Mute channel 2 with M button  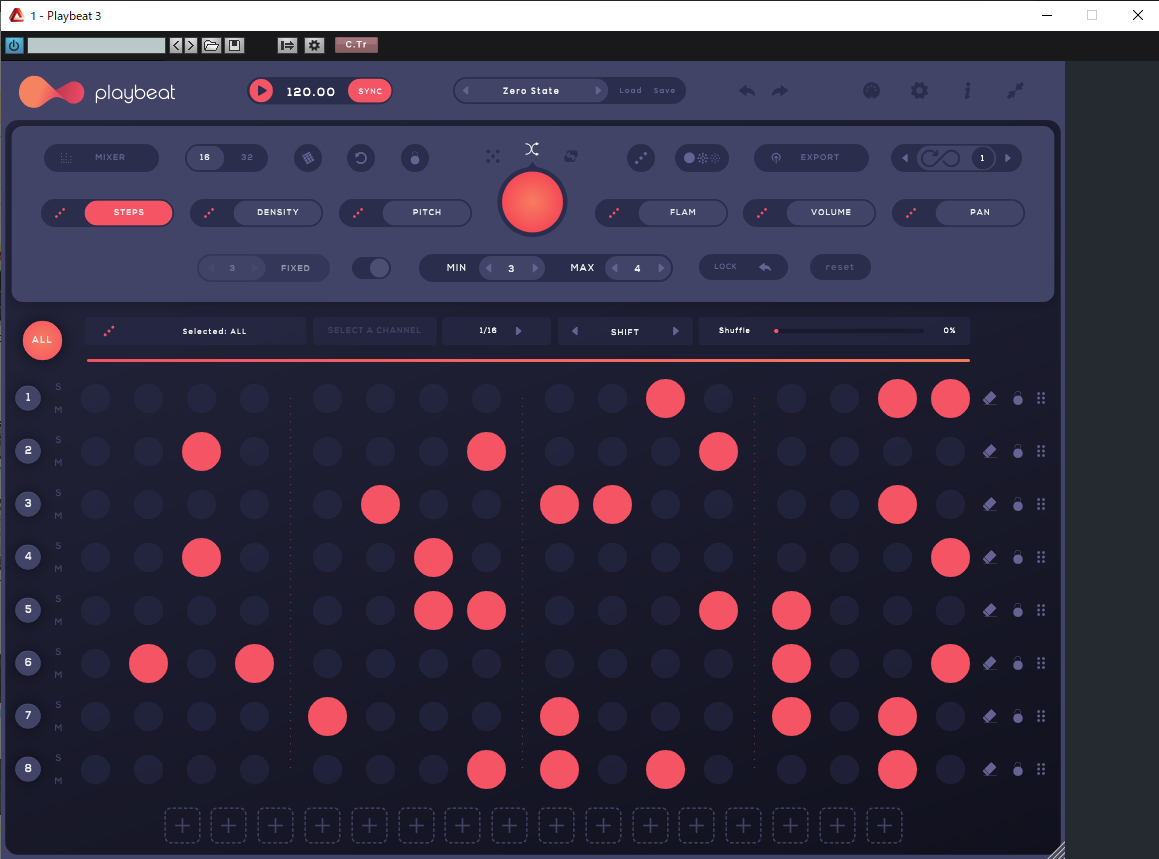tap(58, 463)
